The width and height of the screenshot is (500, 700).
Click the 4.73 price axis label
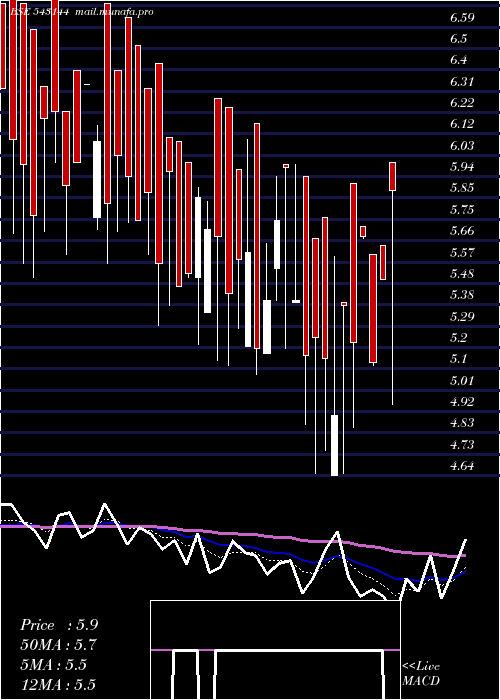[462, 445]
